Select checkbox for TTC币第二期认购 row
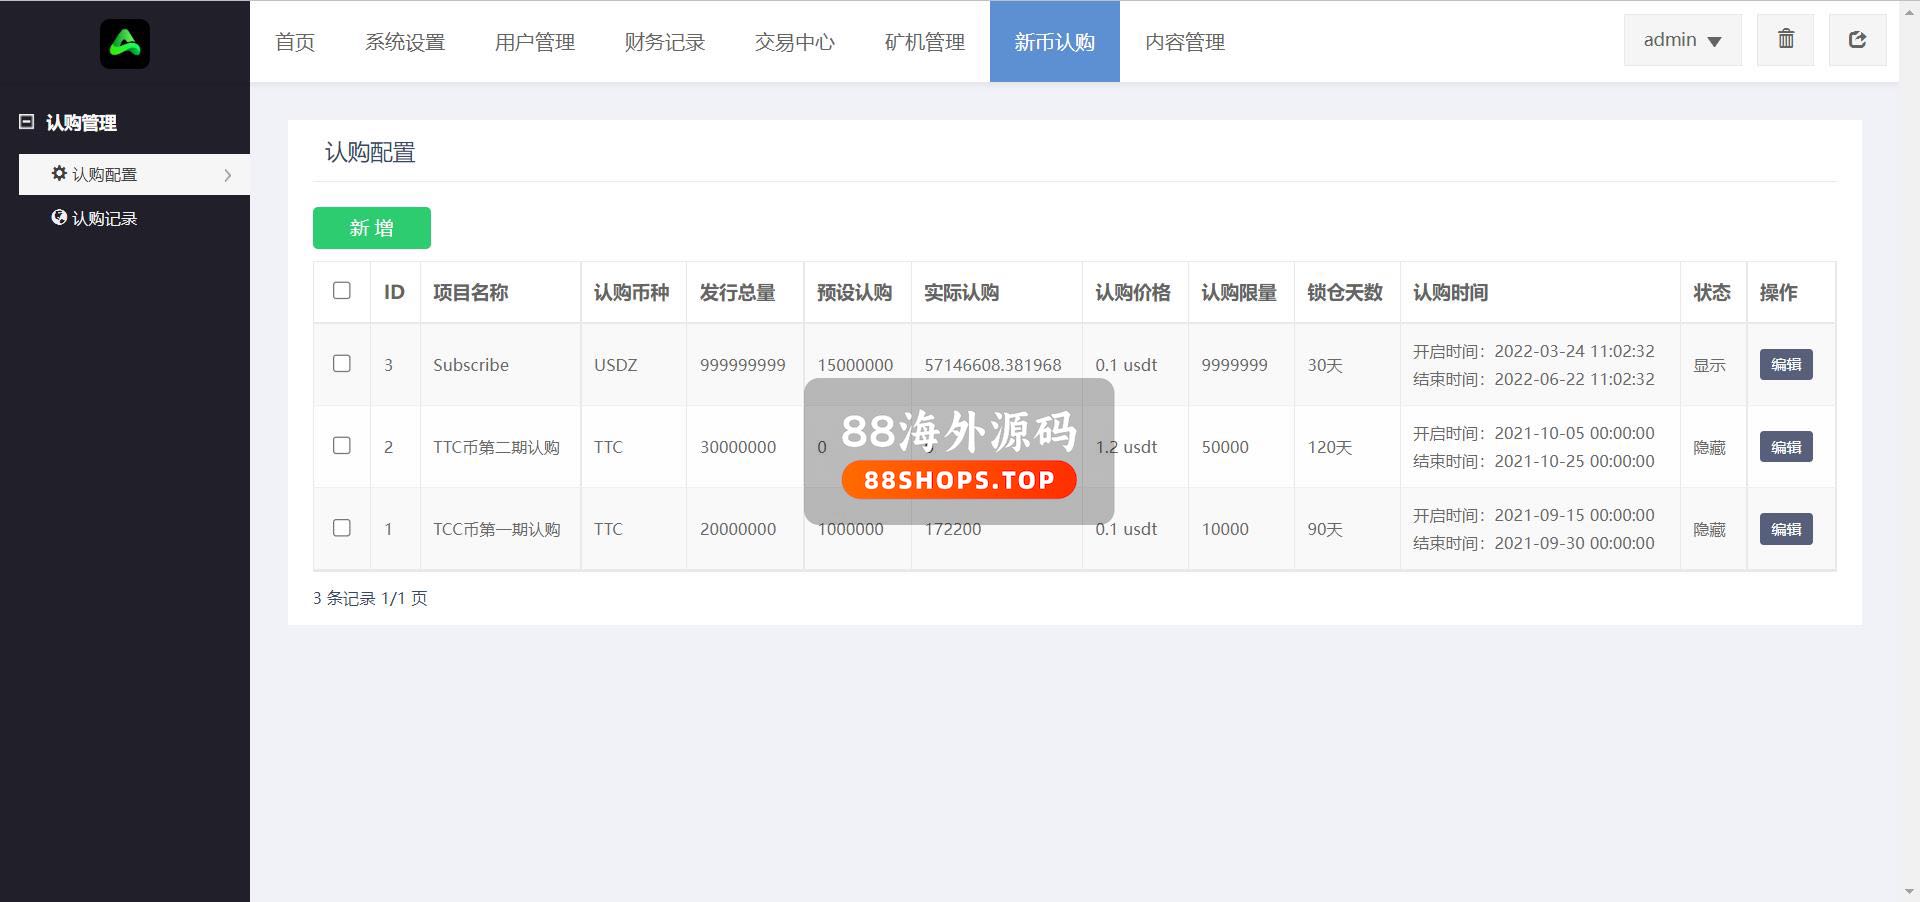The width and height of the screenshot is (1920, 902). [x=342, y=446]
